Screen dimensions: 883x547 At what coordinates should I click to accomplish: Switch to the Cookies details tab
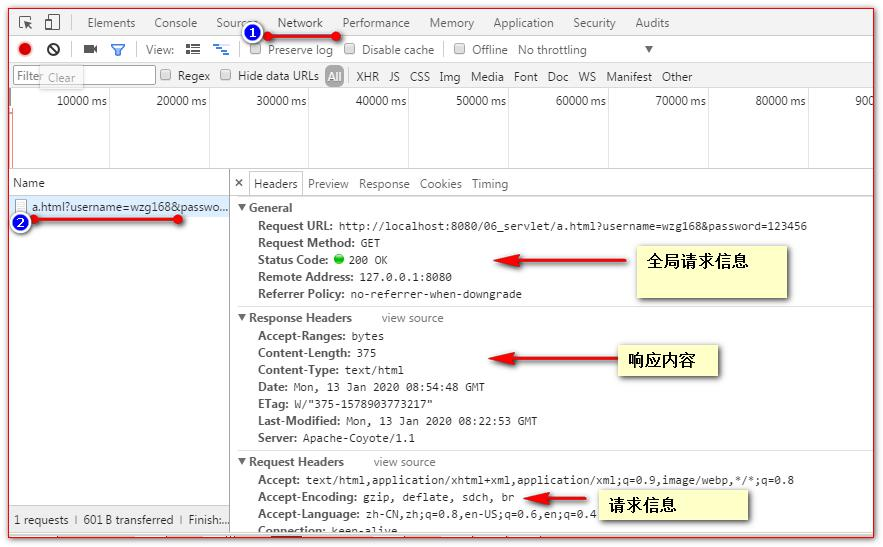[441, 184]
